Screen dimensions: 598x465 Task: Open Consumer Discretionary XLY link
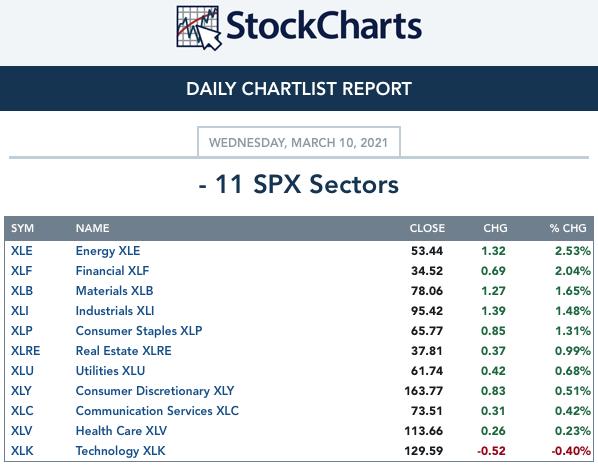click(155, 391)
